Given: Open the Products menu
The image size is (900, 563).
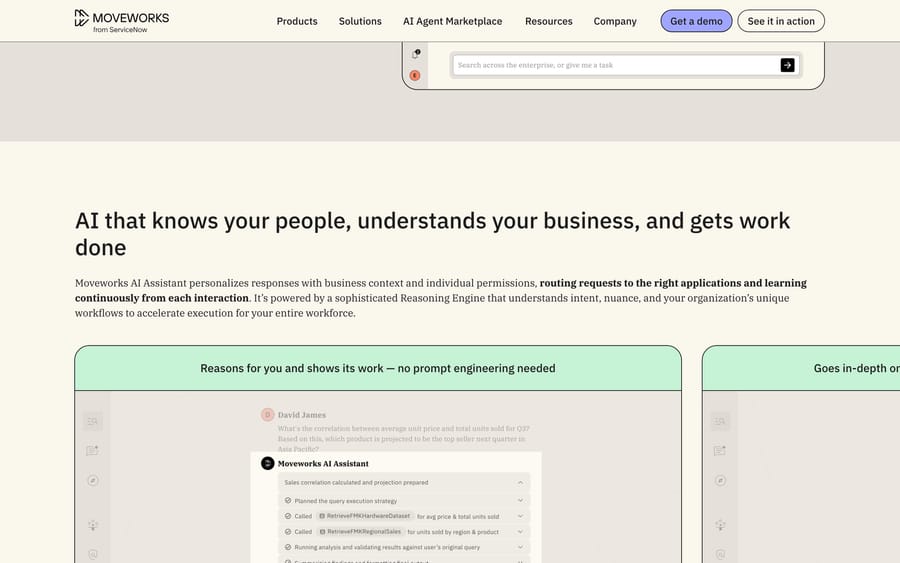Looking at the screenshot, I should 297,21.
